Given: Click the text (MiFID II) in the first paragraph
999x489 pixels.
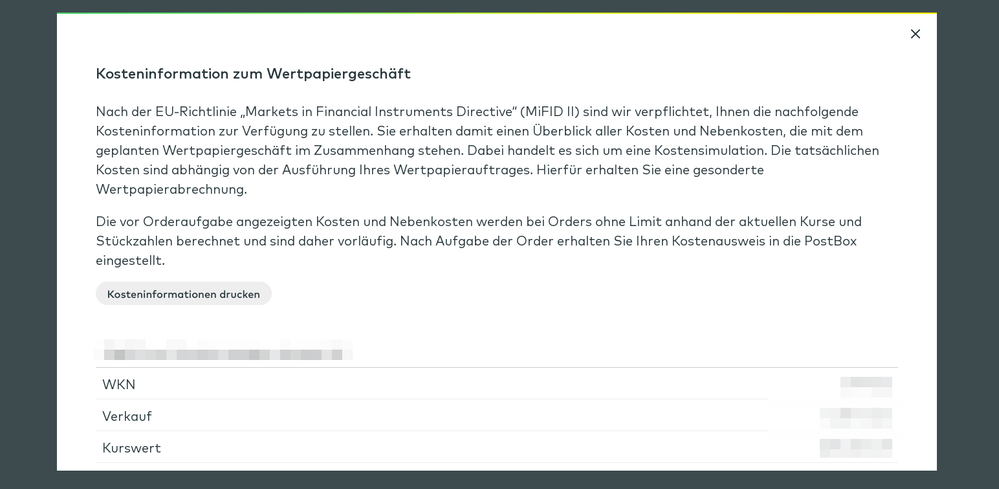Looking at the screenshot, I should click(x=551, y=111).
